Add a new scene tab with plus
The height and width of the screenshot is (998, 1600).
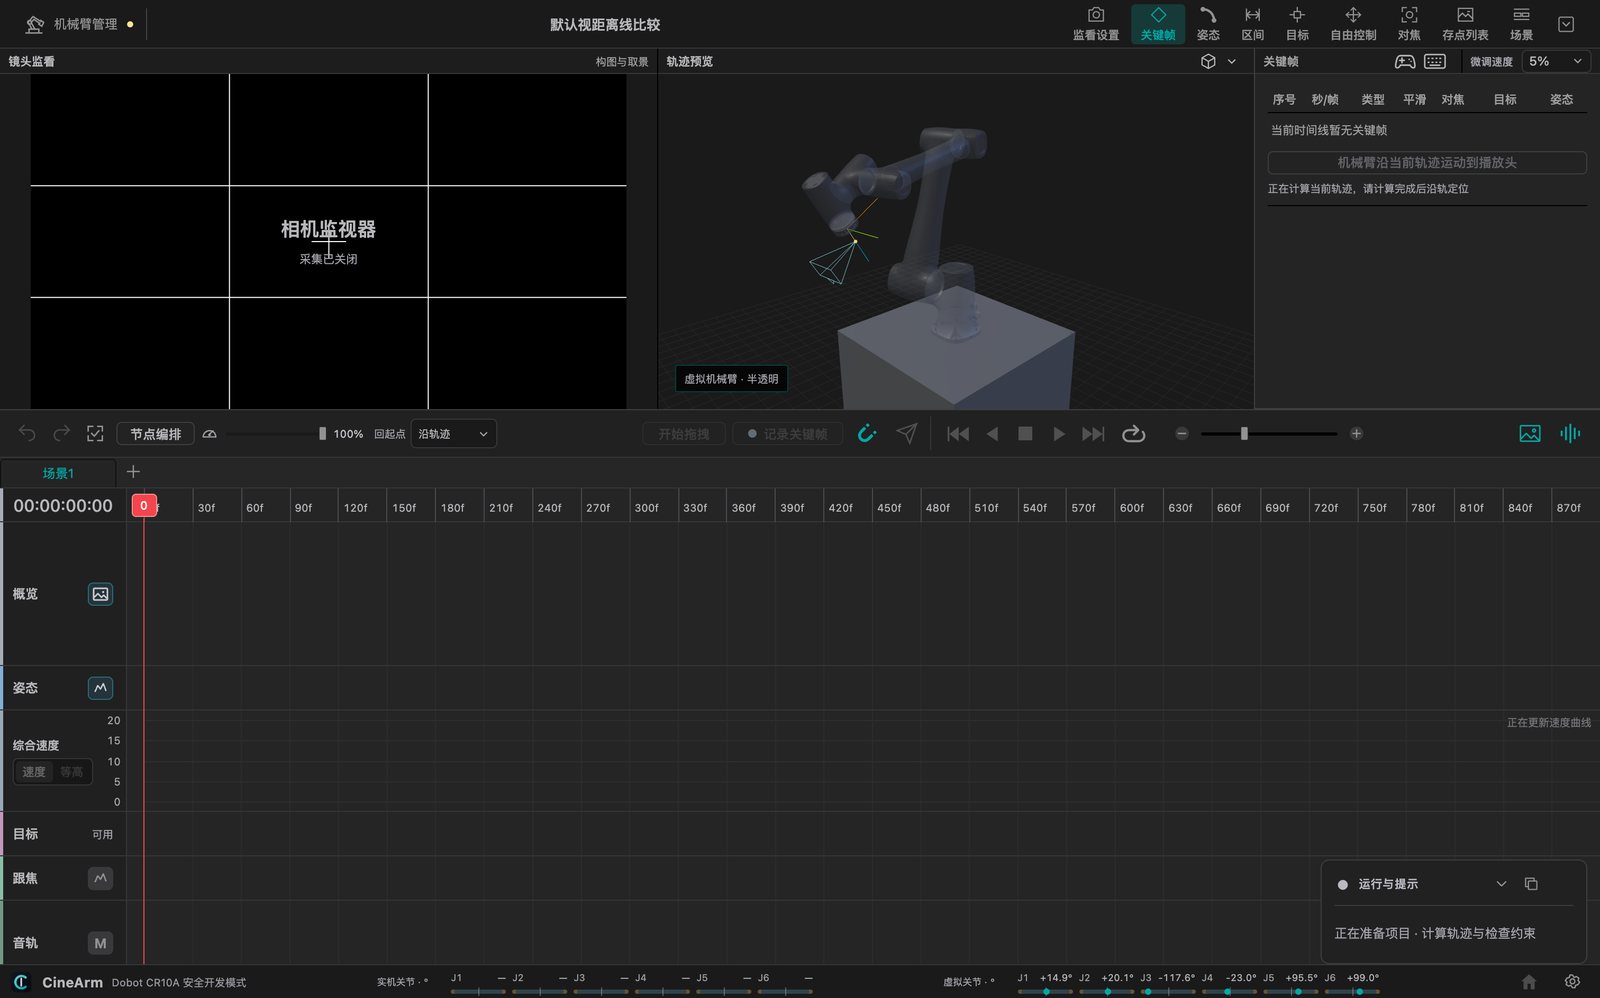point(133,472)
